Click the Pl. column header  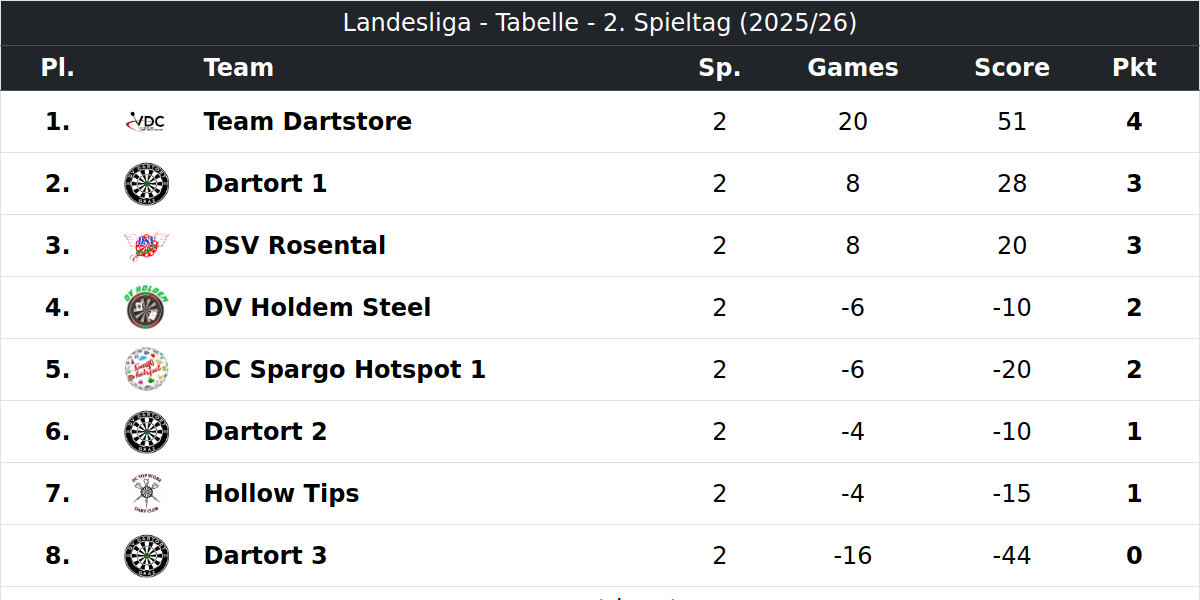tap(58, 68)
